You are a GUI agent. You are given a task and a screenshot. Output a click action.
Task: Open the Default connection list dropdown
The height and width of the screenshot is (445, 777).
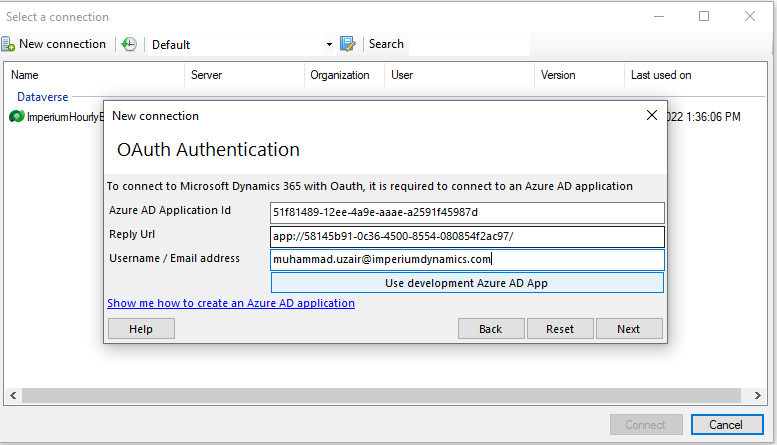pyautogui.click(x=330, y=45)
